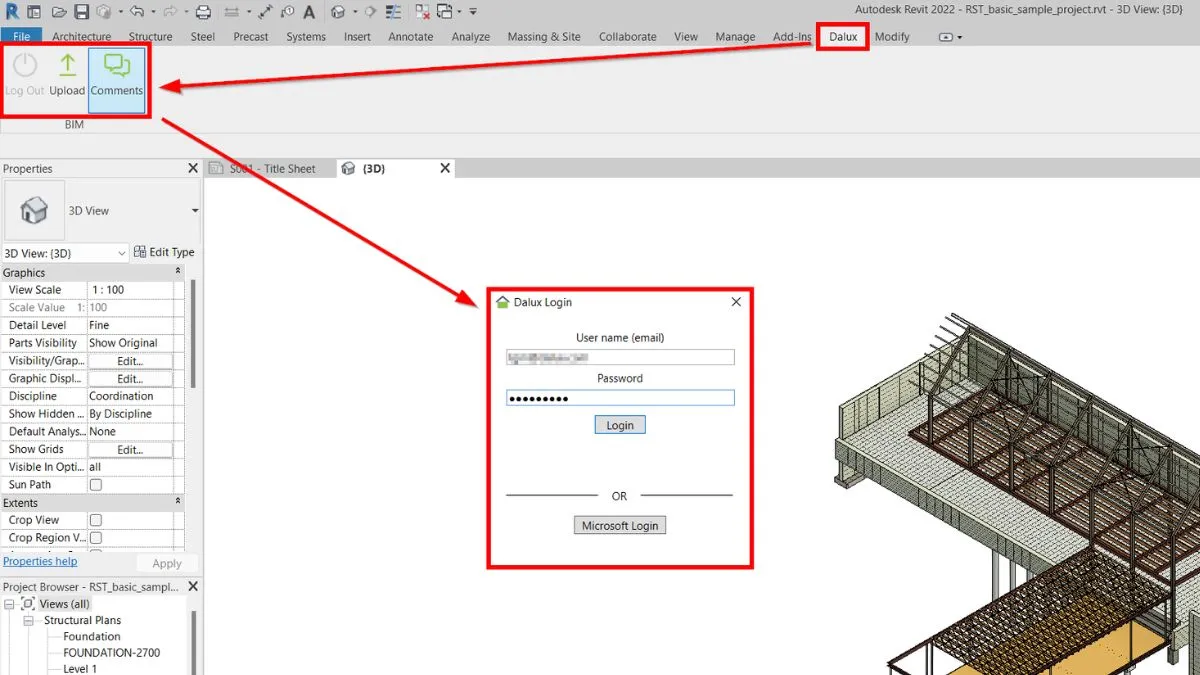Click the Save icon
Screen dimensions: 1200x675
pos(82,12)
